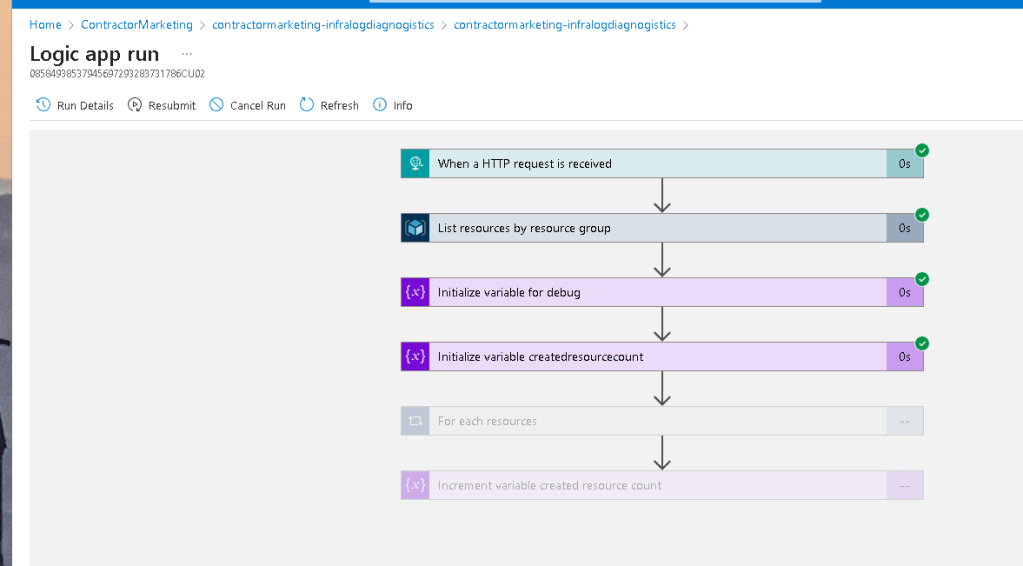This screenshot has width=1023, height=566.
Task: Click the 0s duration on HTTP request step
Action: click(904, 164)
